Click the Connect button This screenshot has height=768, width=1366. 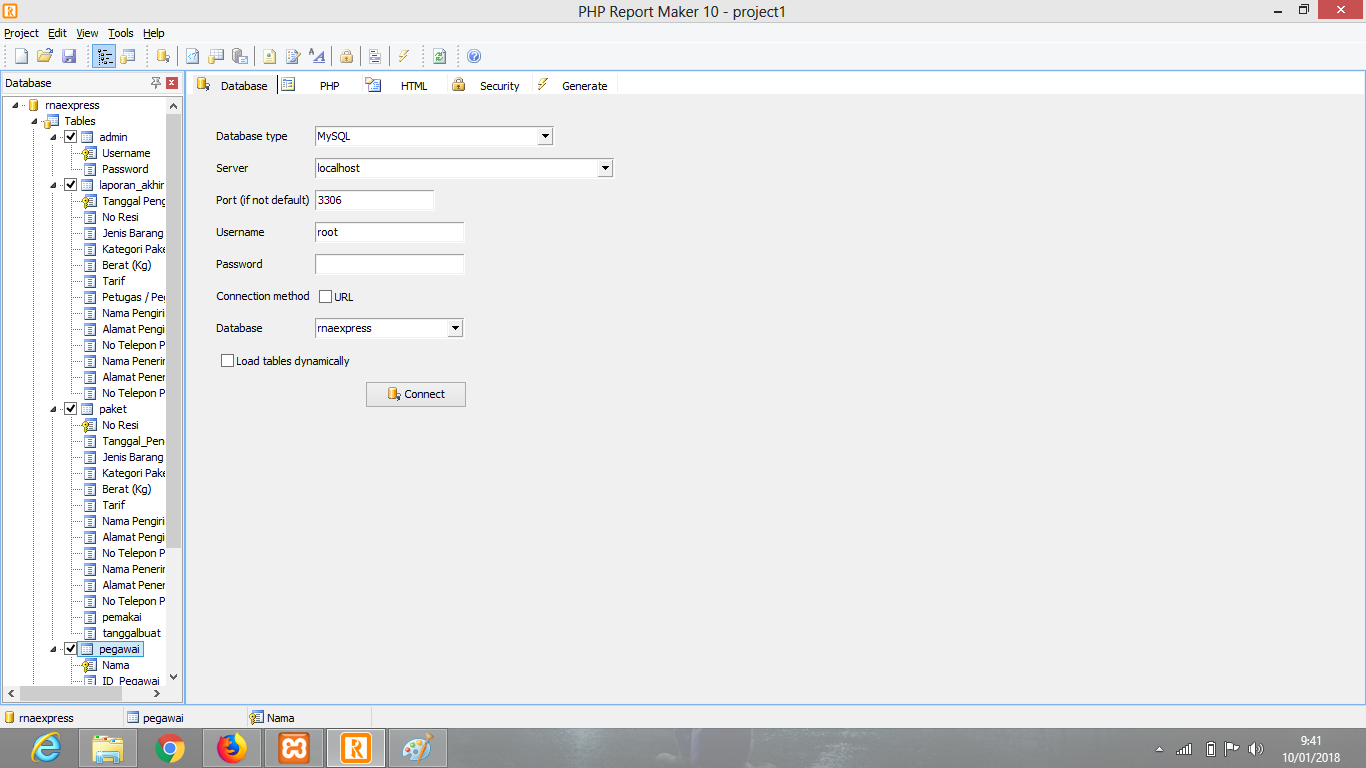416,394
